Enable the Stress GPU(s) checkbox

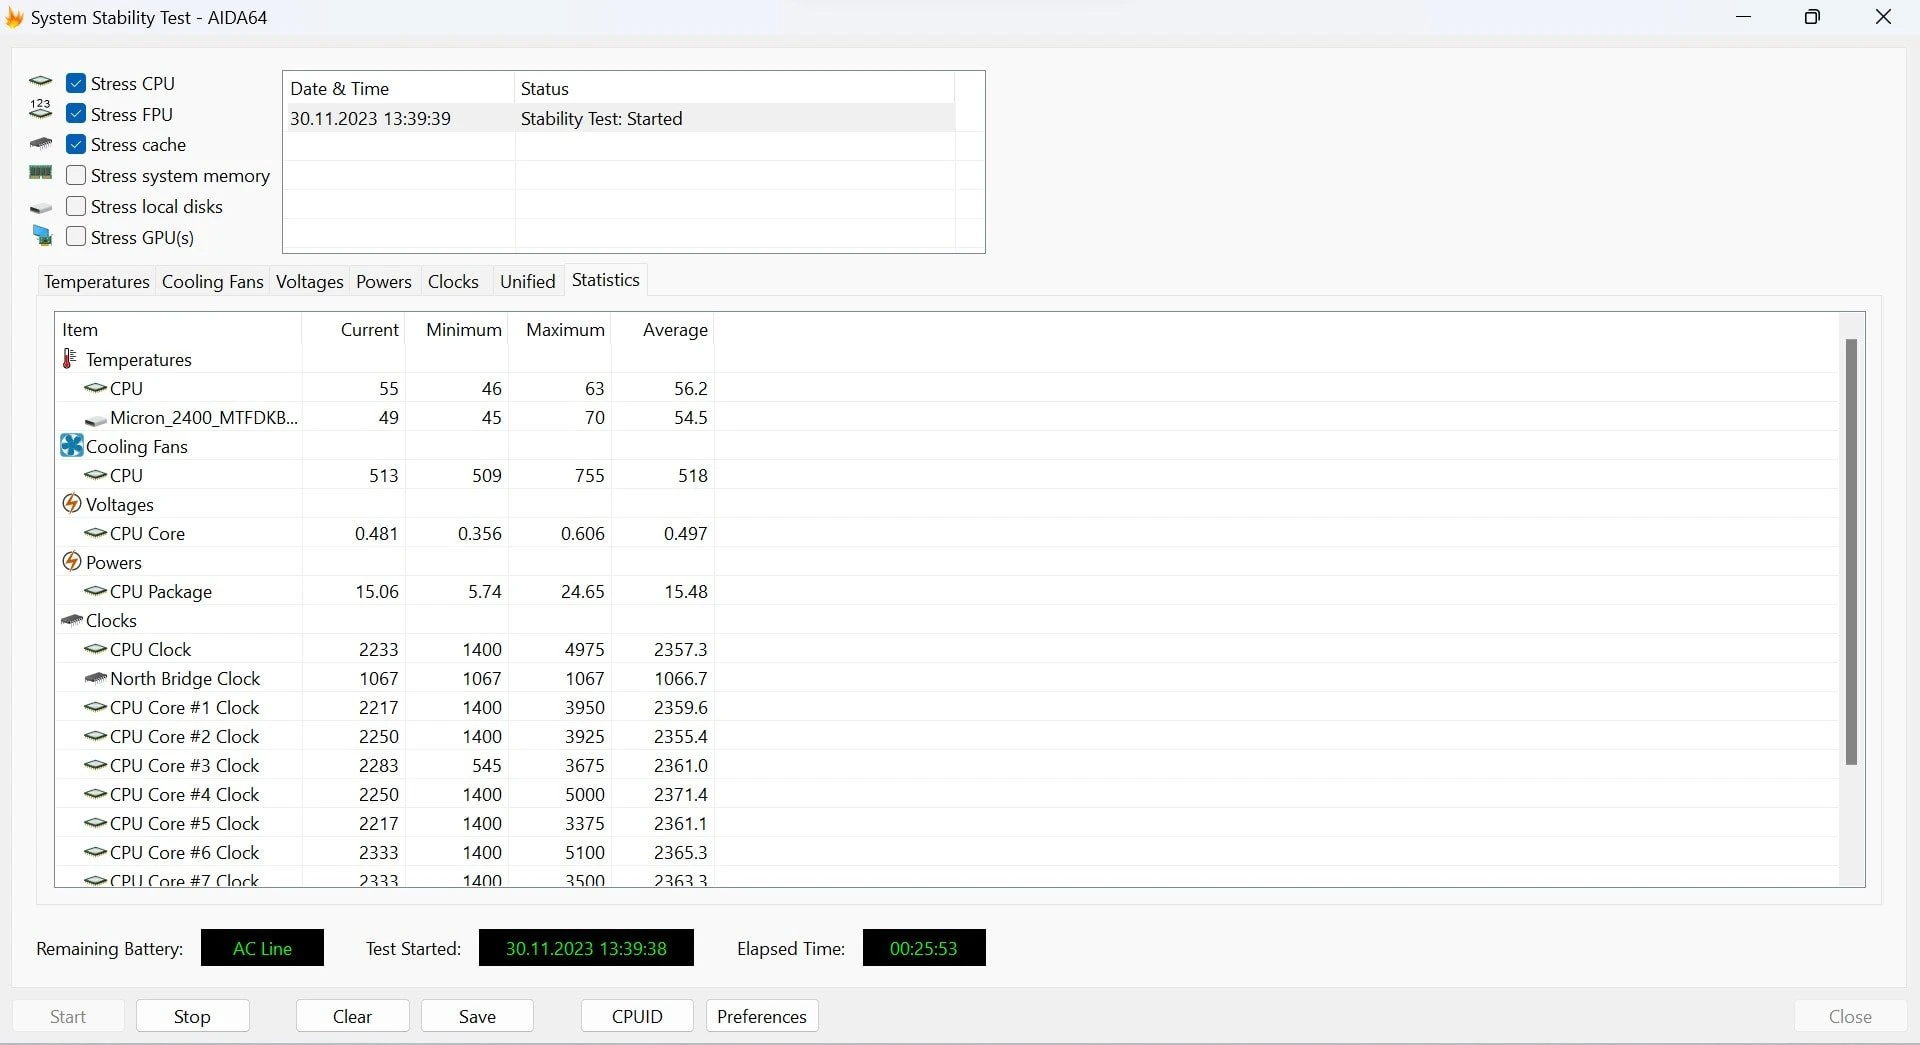pyautogui.click(x=76, y=237)
